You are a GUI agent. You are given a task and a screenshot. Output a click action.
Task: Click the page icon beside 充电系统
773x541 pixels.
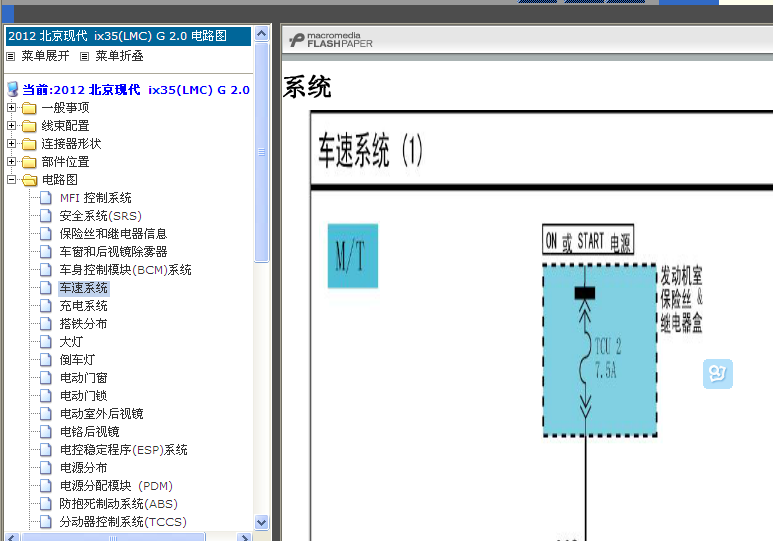click(45, 306)
